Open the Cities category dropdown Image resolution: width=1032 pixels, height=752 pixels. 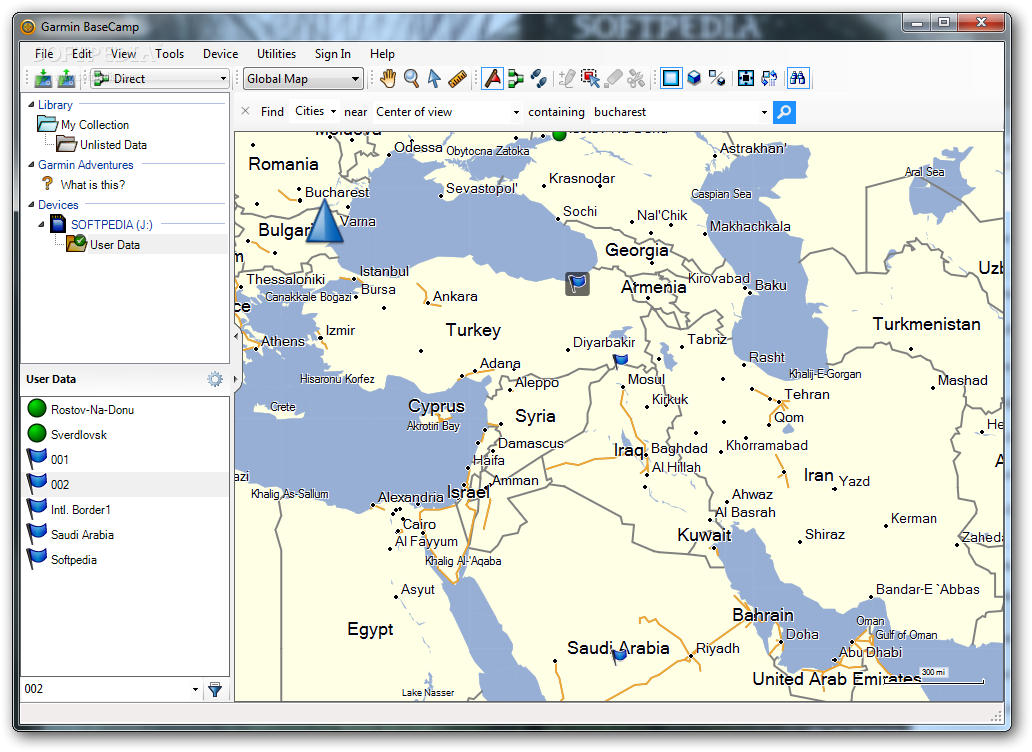315,111
